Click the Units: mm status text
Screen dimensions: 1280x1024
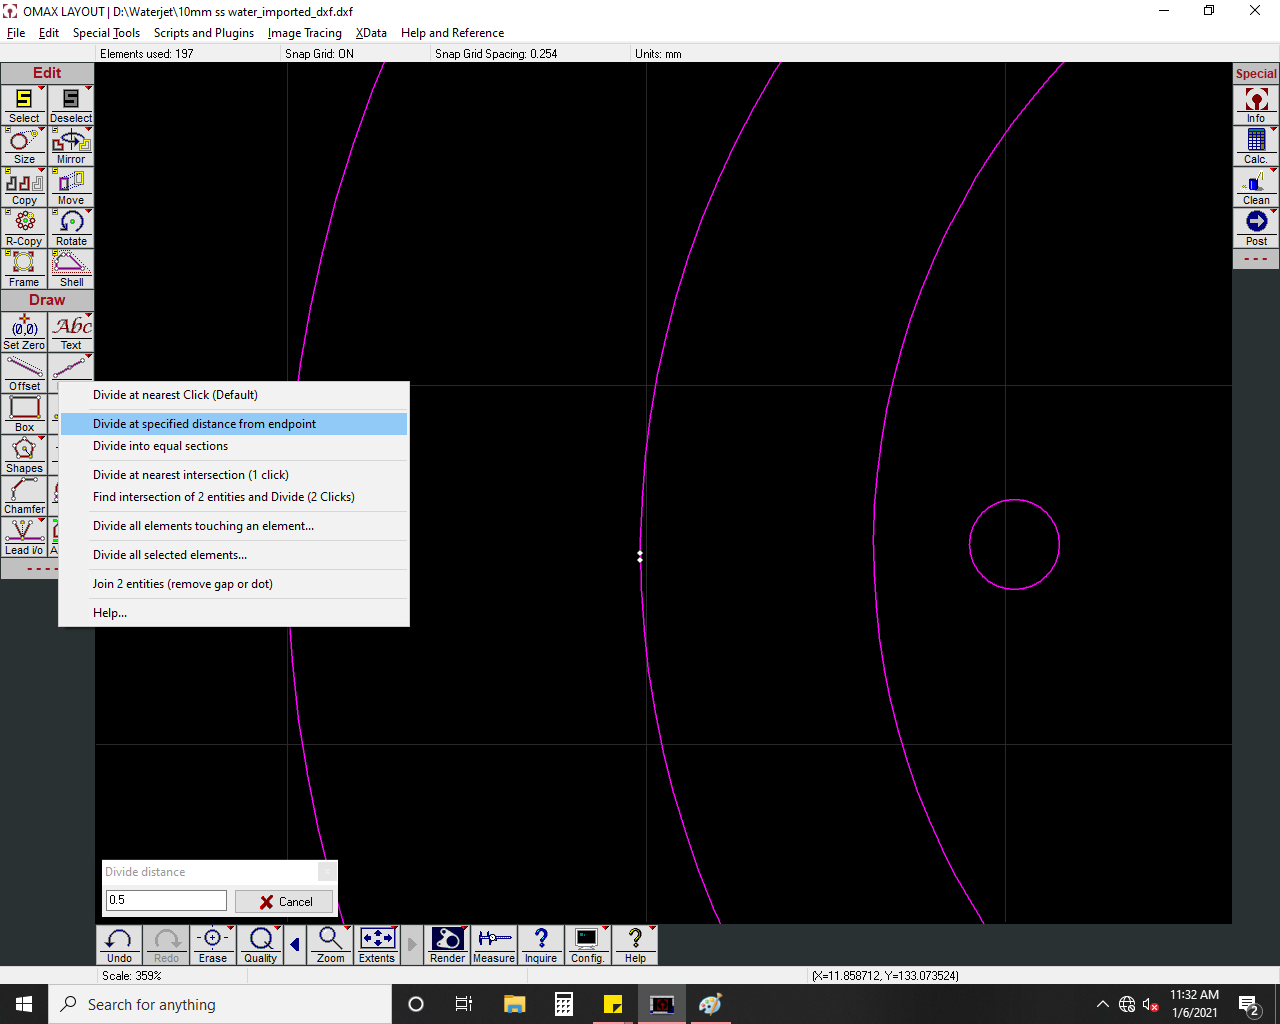[x=658, y=54]
